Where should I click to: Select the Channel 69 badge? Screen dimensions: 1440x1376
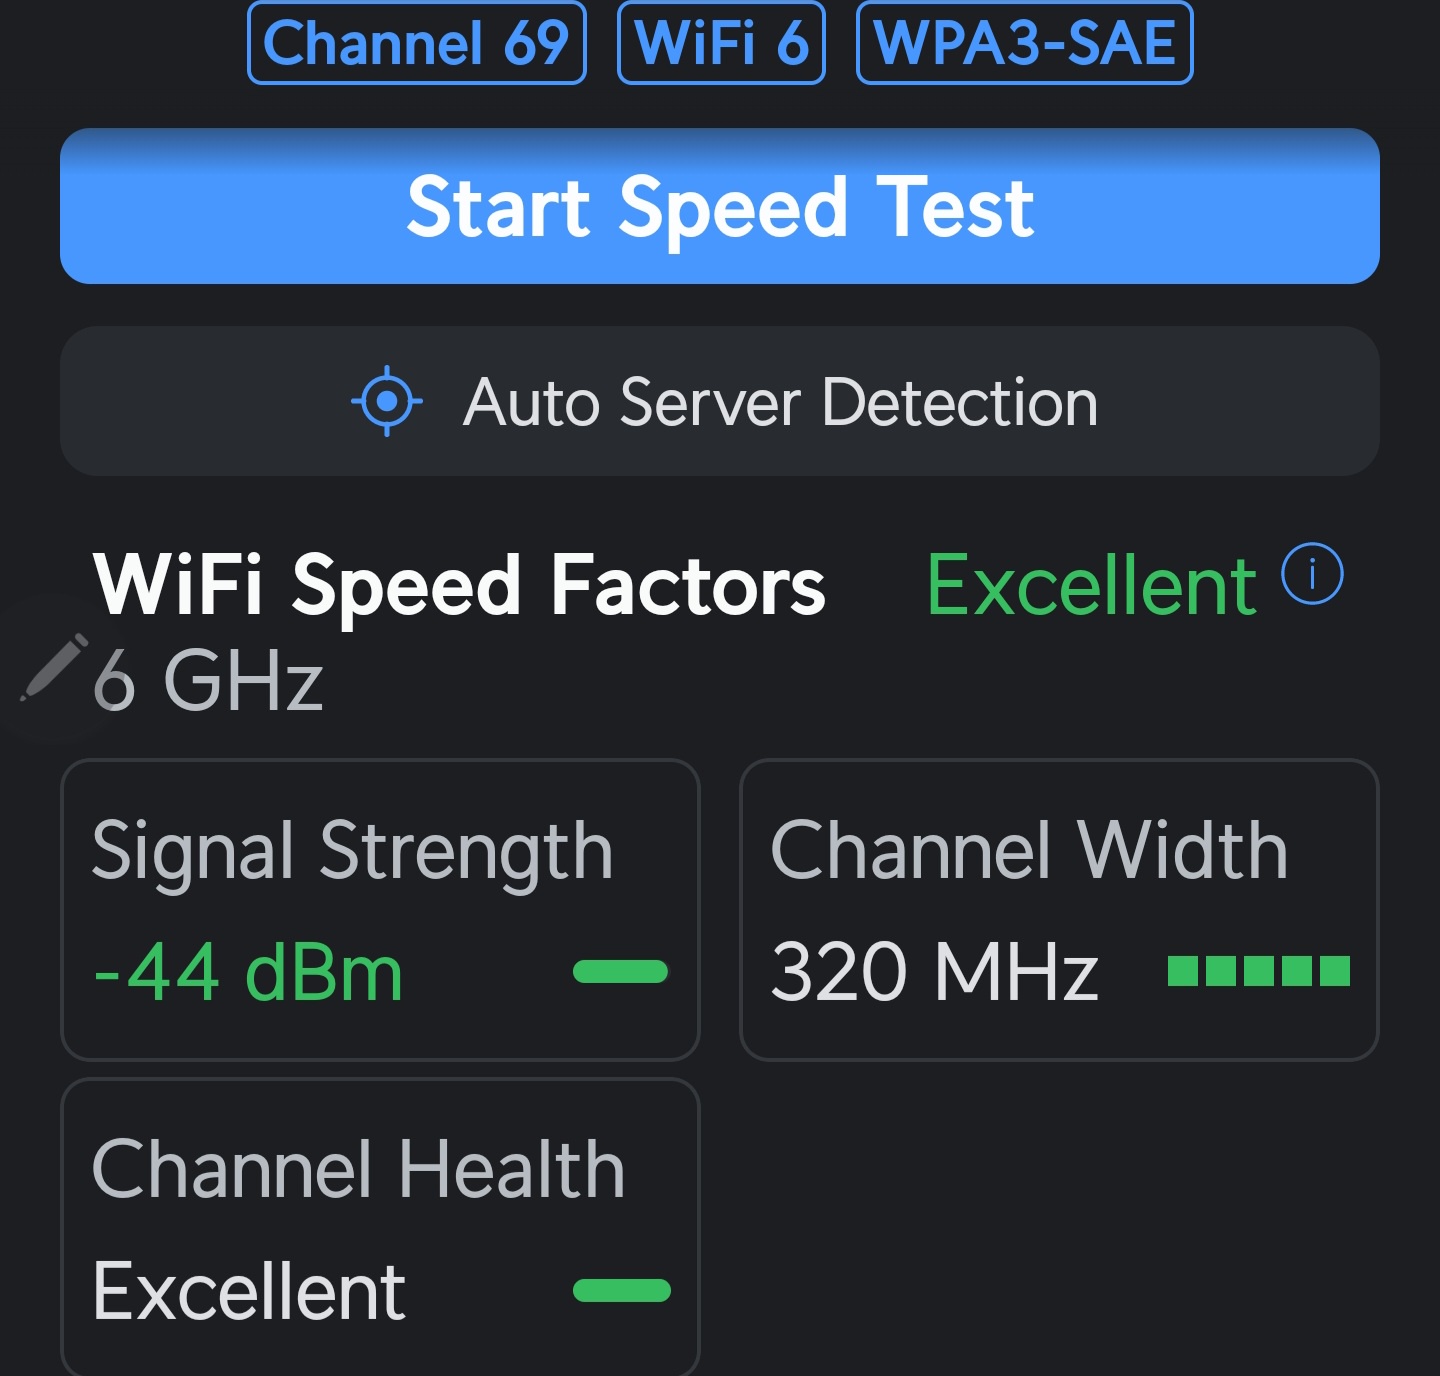pos(416,43)
